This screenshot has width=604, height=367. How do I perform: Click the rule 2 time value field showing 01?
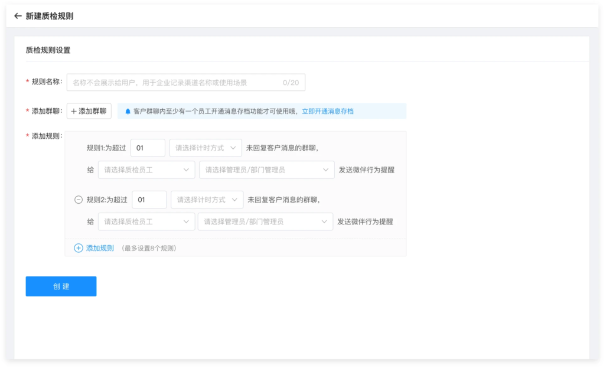(149, 199)
